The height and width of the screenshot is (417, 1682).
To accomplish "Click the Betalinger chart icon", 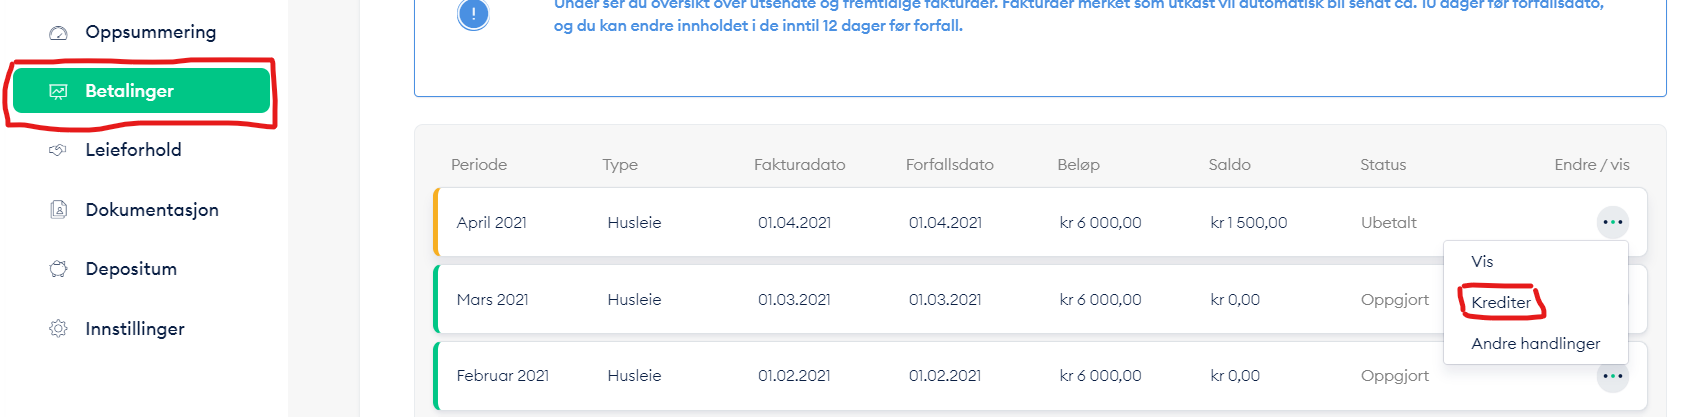I will click(x=59, y=92).
